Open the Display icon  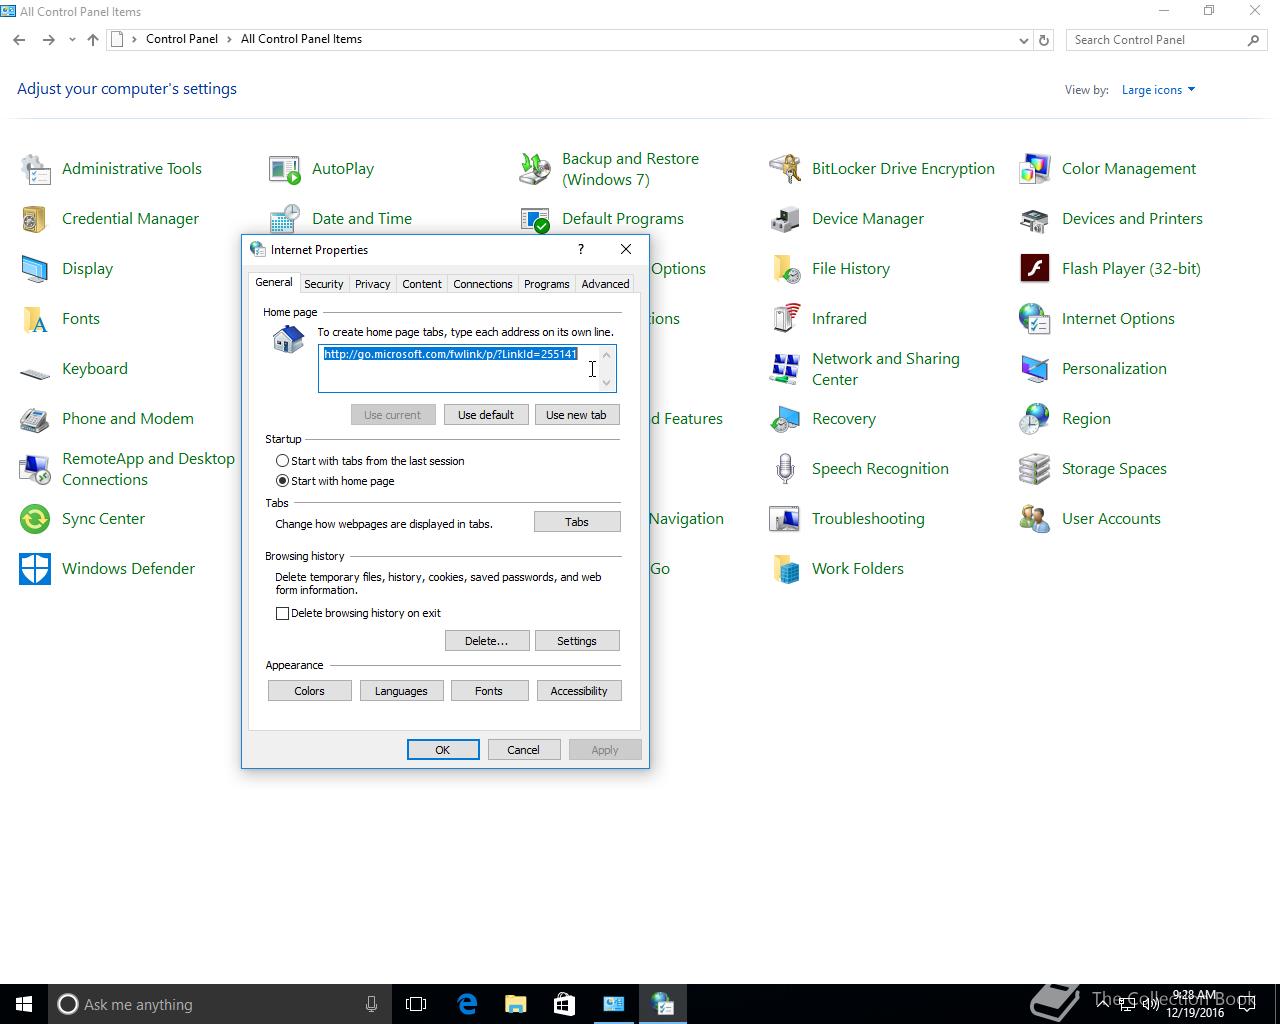point(35,269)
